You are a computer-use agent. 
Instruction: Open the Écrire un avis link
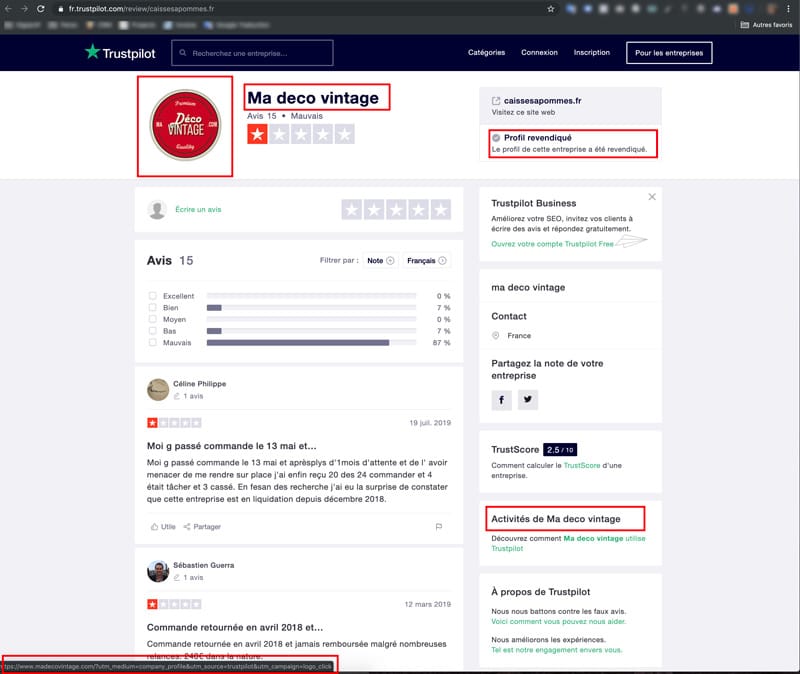click(x=198, y=209)
